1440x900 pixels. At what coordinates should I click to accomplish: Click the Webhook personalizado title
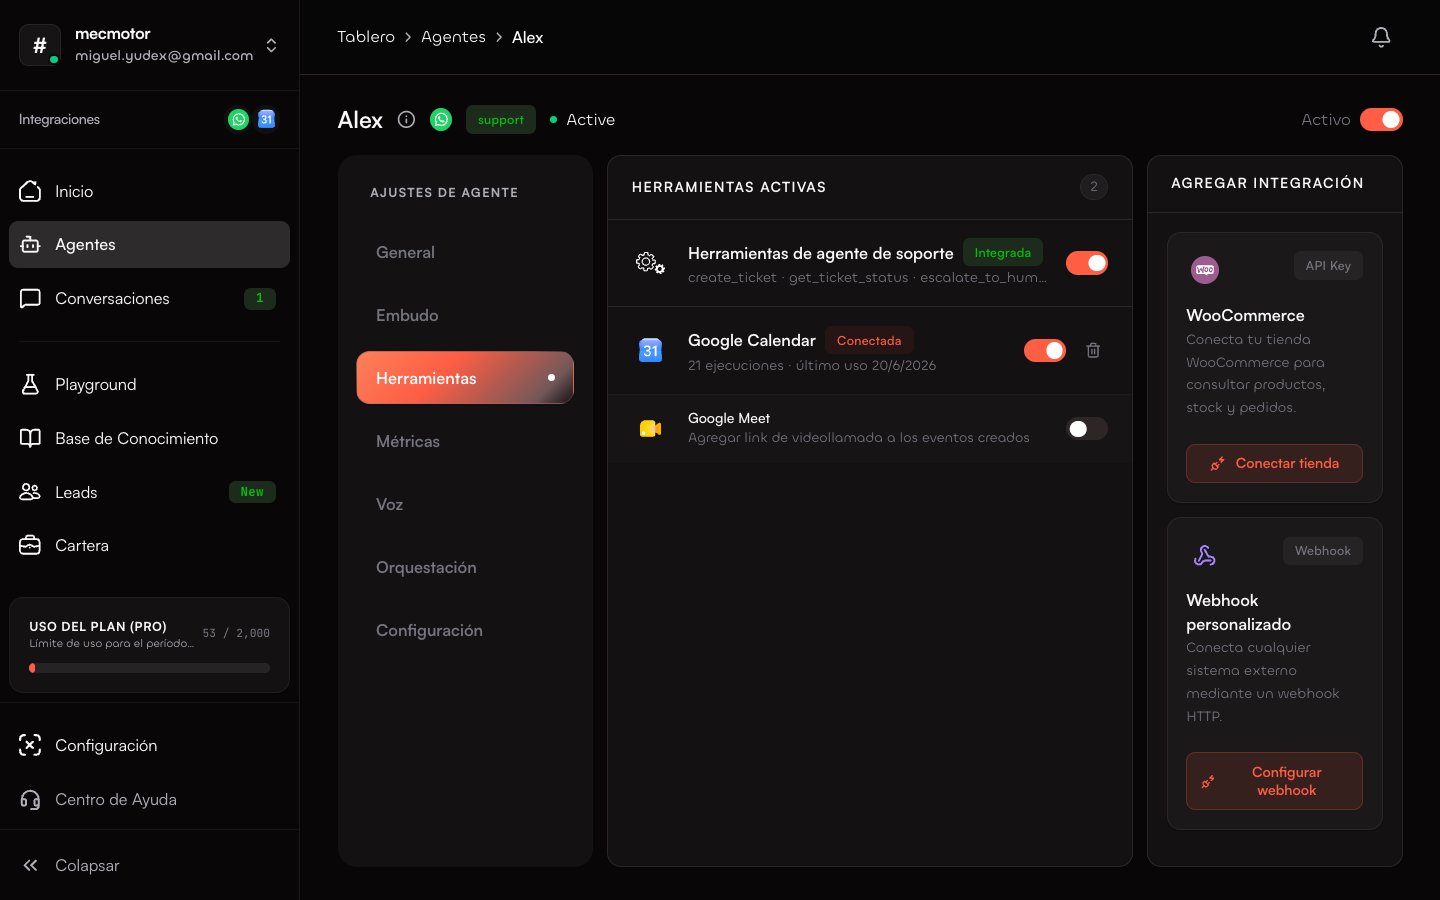click(1238, 612)
